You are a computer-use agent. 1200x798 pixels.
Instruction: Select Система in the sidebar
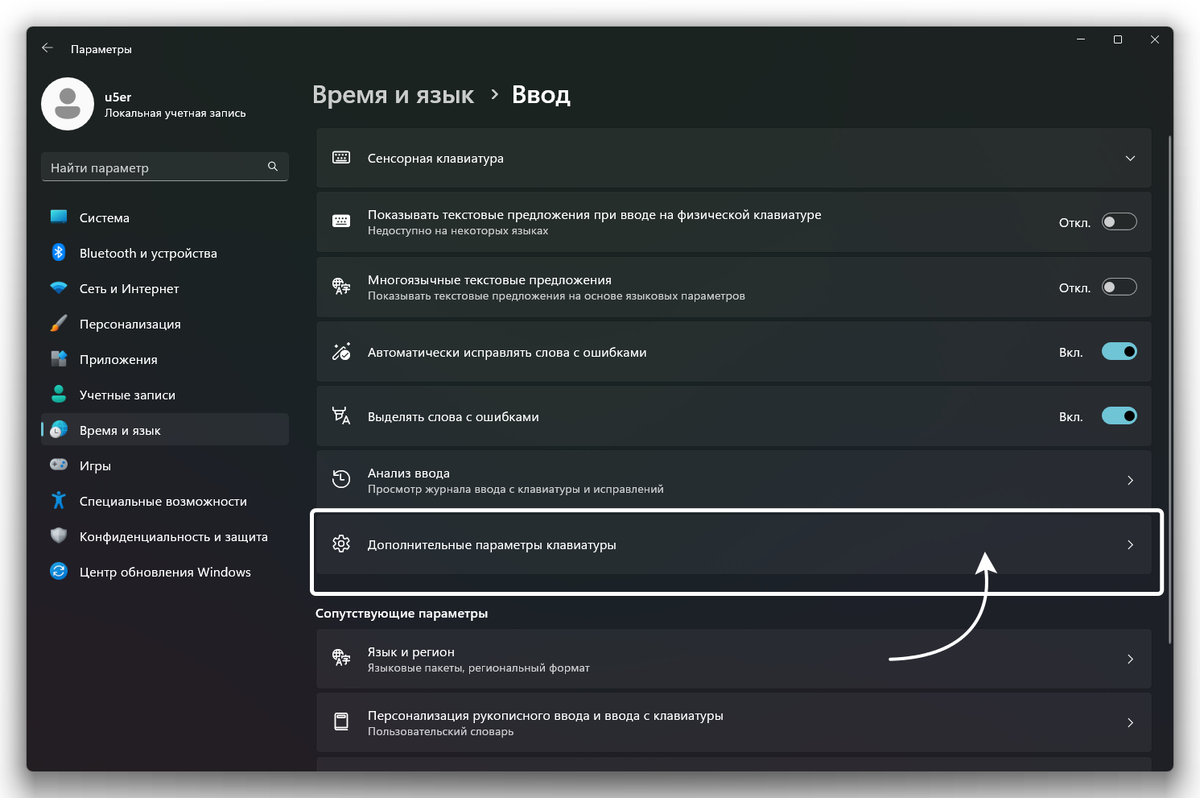[x=104, y=218]
